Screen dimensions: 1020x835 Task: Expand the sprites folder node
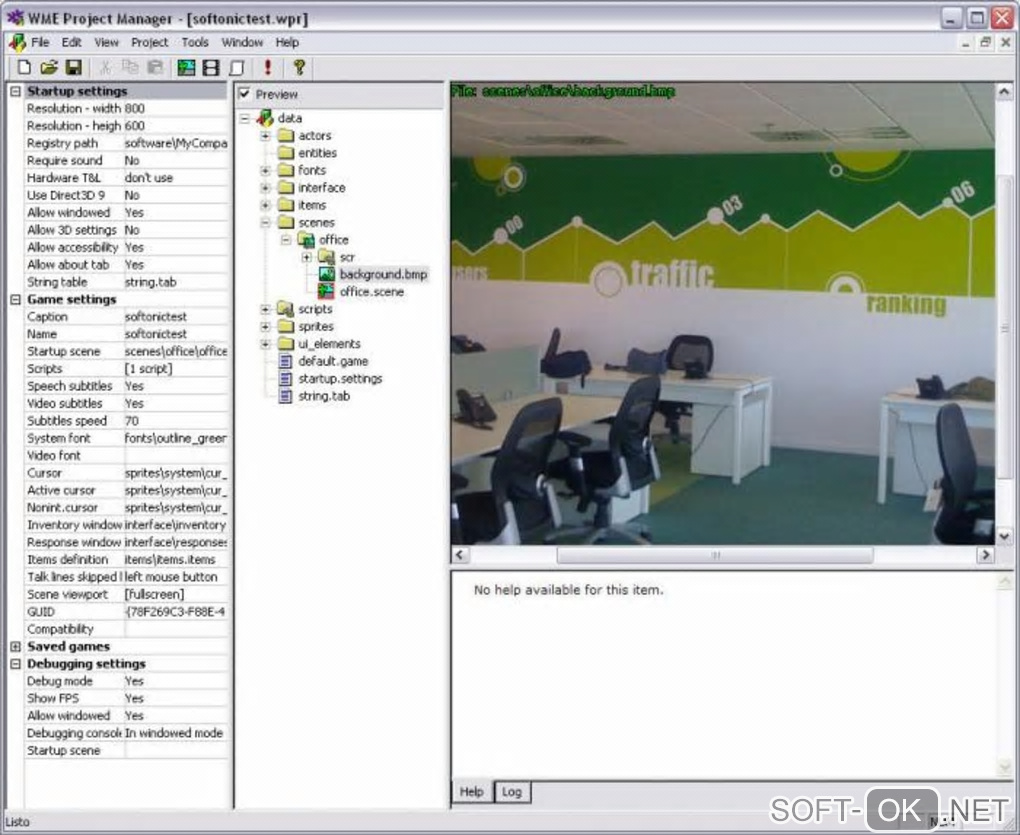(265, 326)
